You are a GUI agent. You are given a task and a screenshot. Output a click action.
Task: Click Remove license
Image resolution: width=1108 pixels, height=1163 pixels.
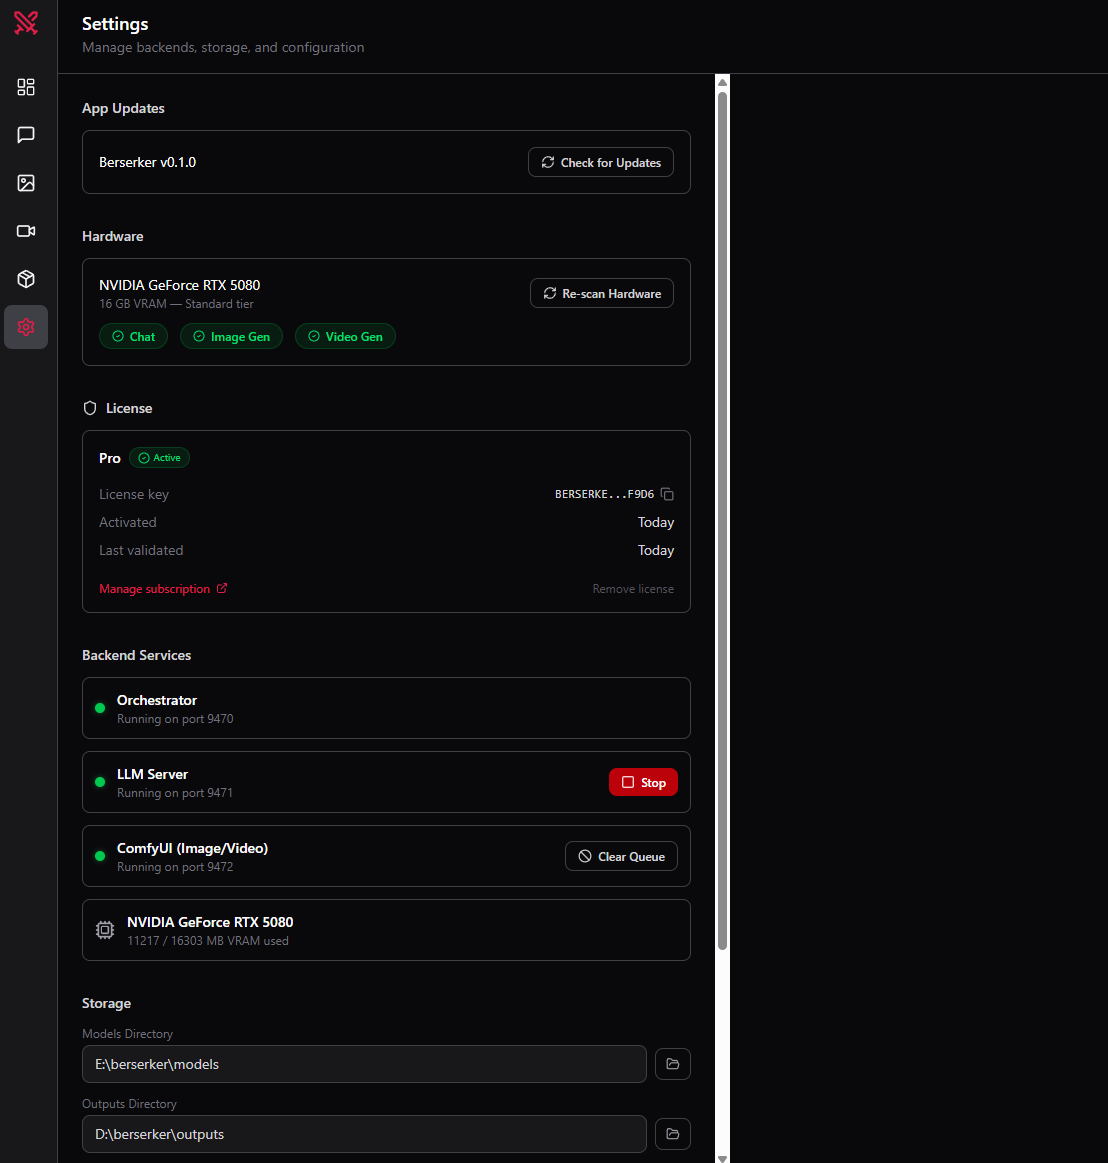[633, 588]
